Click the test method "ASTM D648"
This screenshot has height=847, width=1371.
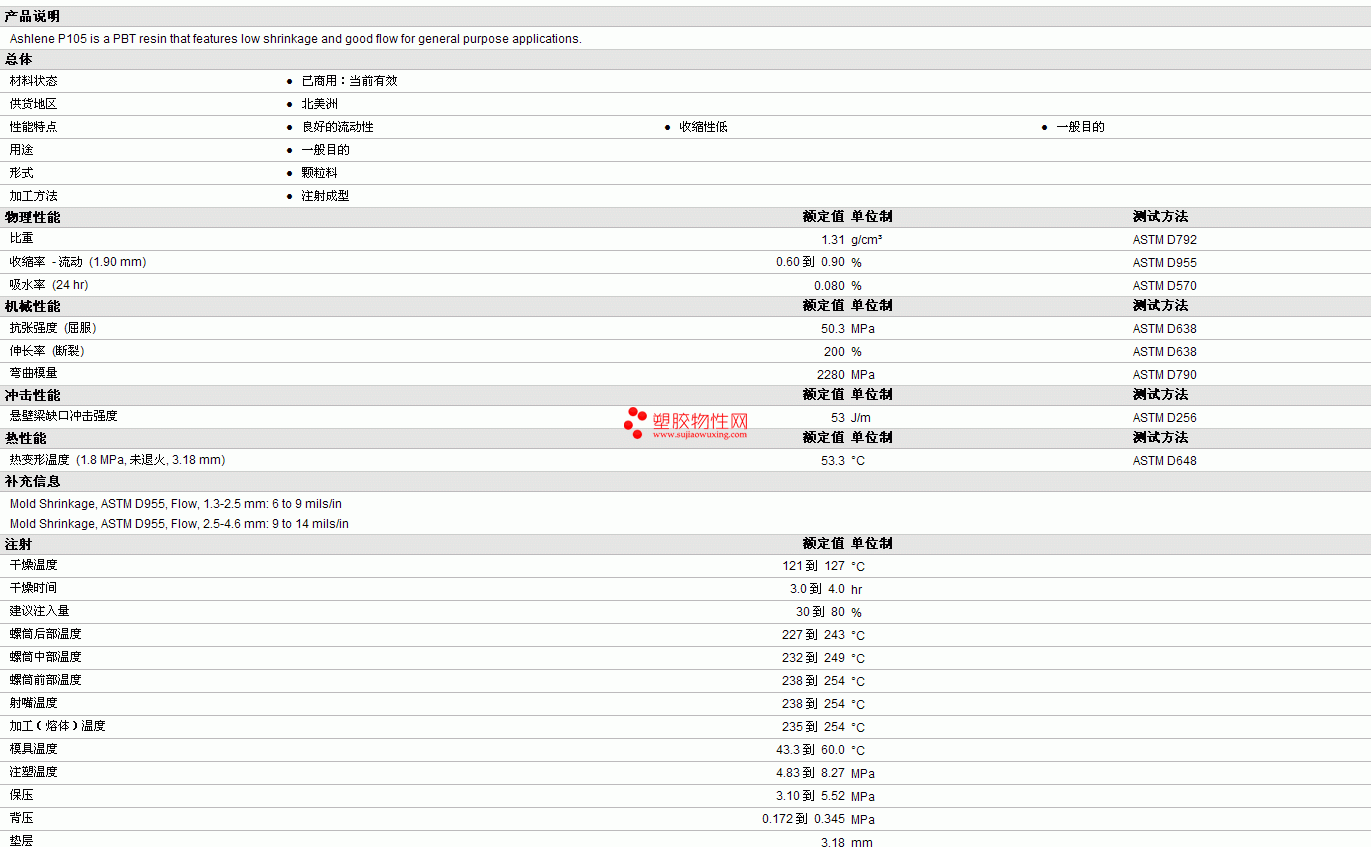coord(1164,461)
